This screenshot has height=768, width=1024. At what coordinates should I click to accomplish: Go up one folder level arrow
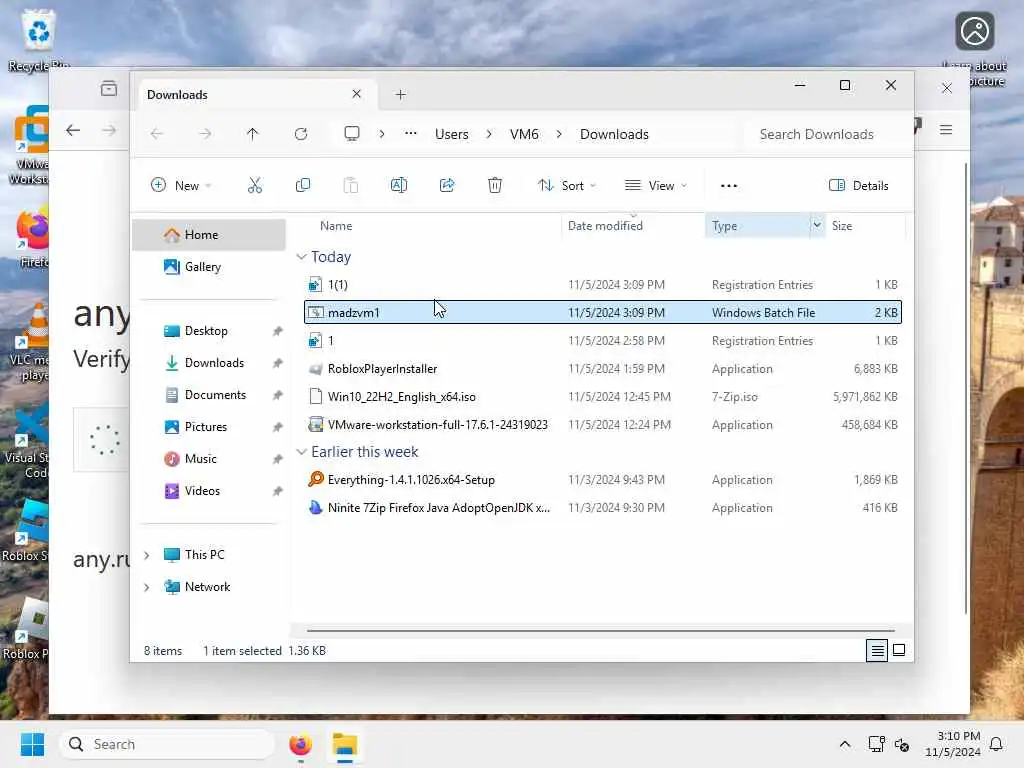[253, 134]
